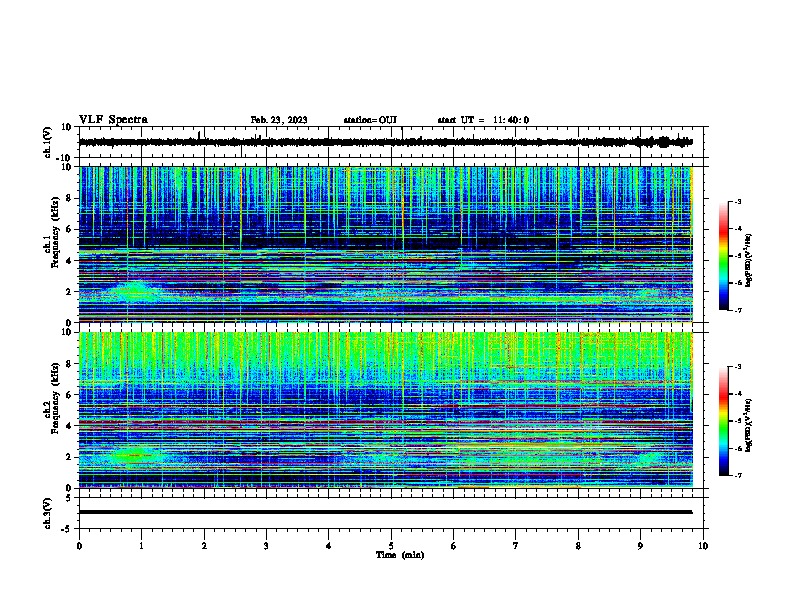Click time axis tick label "9"
The image size is (792, 612).
point(640,546)
